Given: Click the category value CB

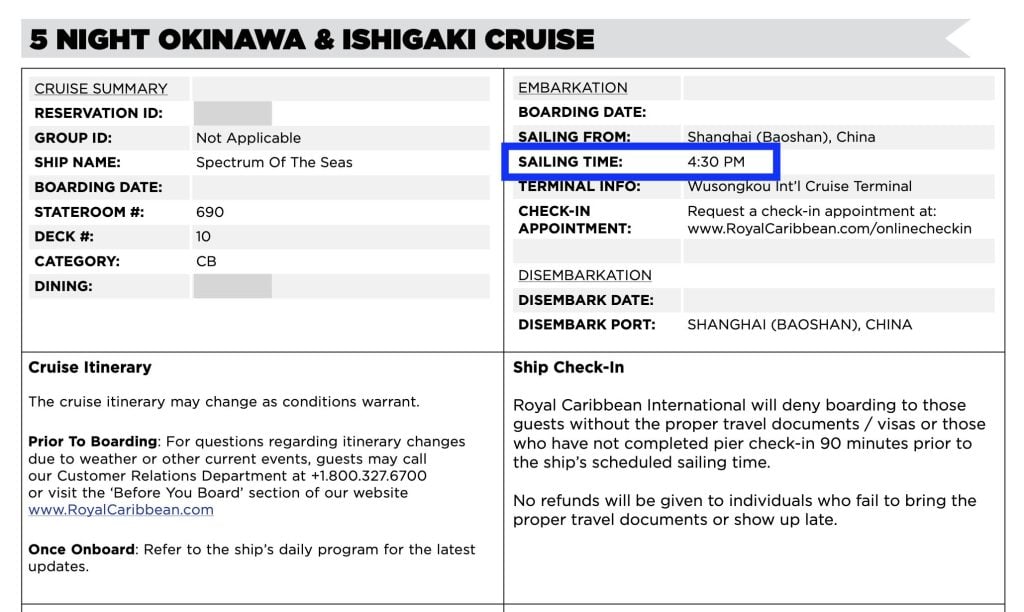Looking at the screenshot, I should pos(206,261).
